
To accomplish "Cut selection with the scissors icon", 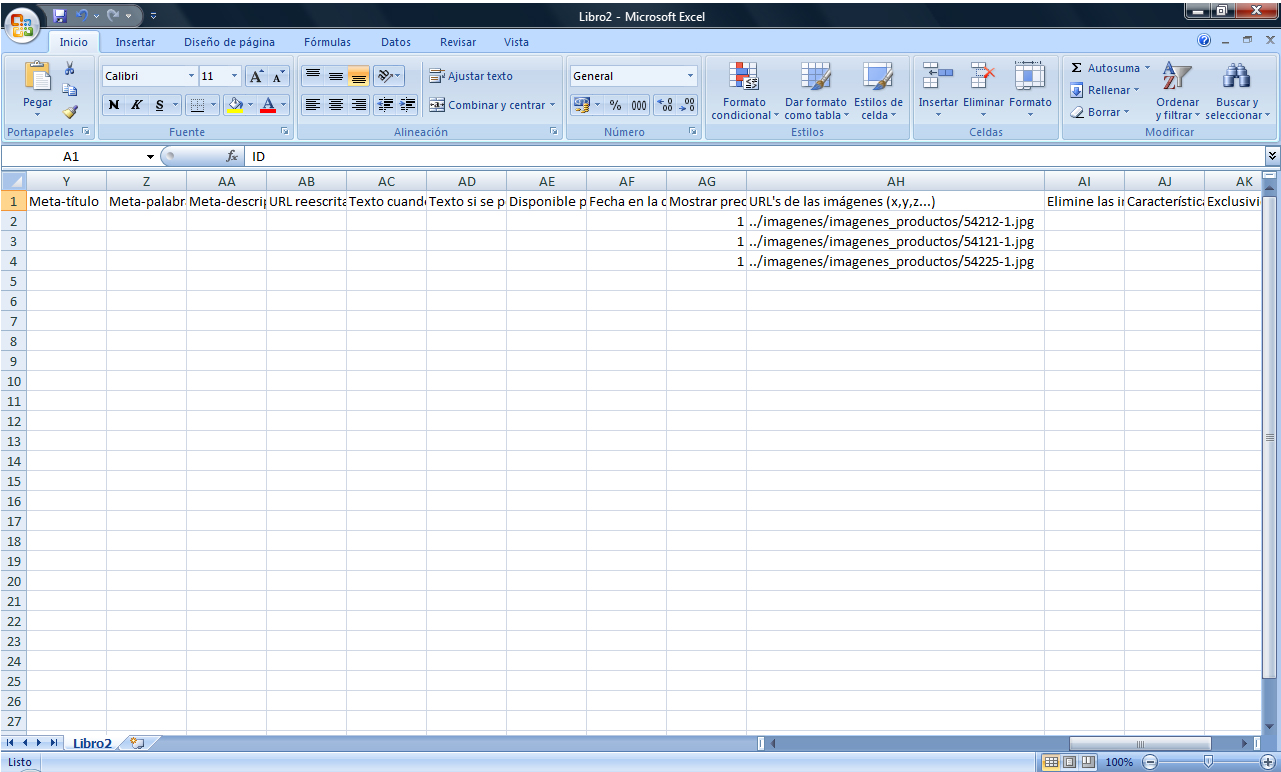I will [70, 69].
